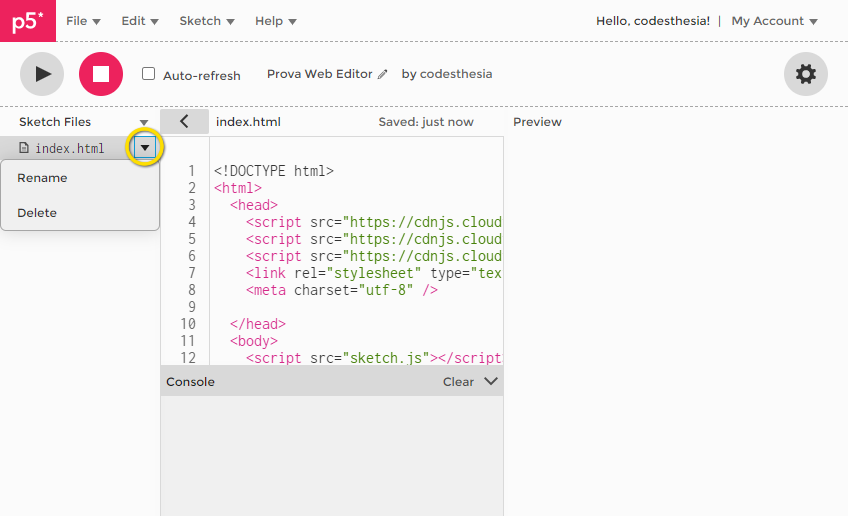Click the link rel stylesheet code line
Image resolution: width=848 pixels, height=516 pixels.
click(373, 273)
